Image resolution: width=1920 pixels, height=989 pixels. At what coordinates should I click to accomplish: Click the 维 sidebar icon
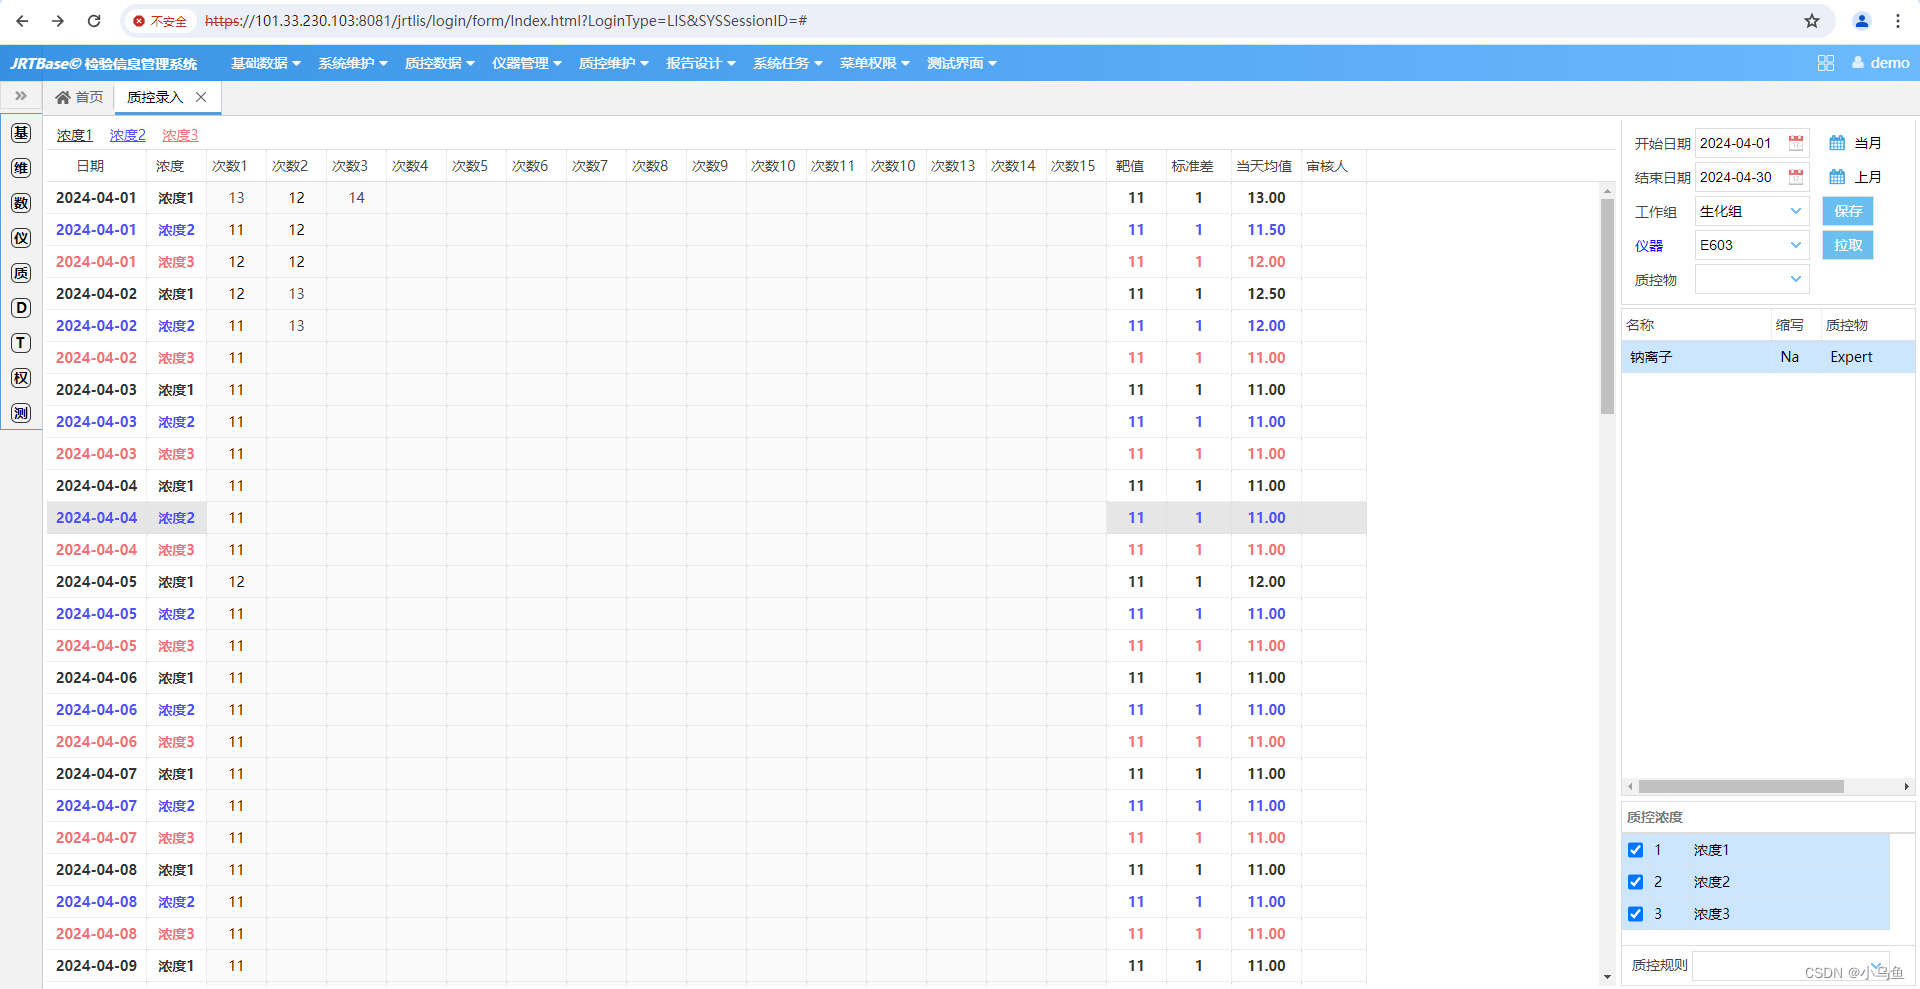tap(21, 168)
